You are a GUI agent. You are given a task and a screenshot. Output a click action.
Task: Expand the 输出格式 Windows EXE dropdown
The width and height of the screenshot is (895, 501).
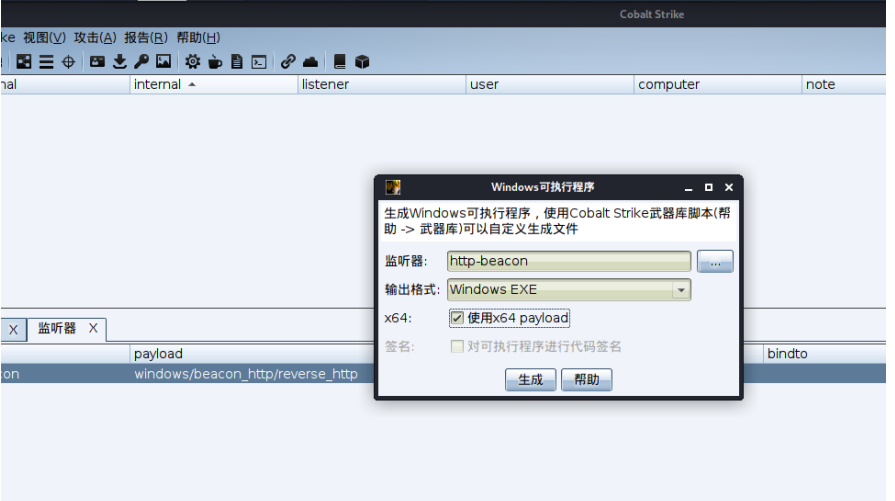[681, 290]
